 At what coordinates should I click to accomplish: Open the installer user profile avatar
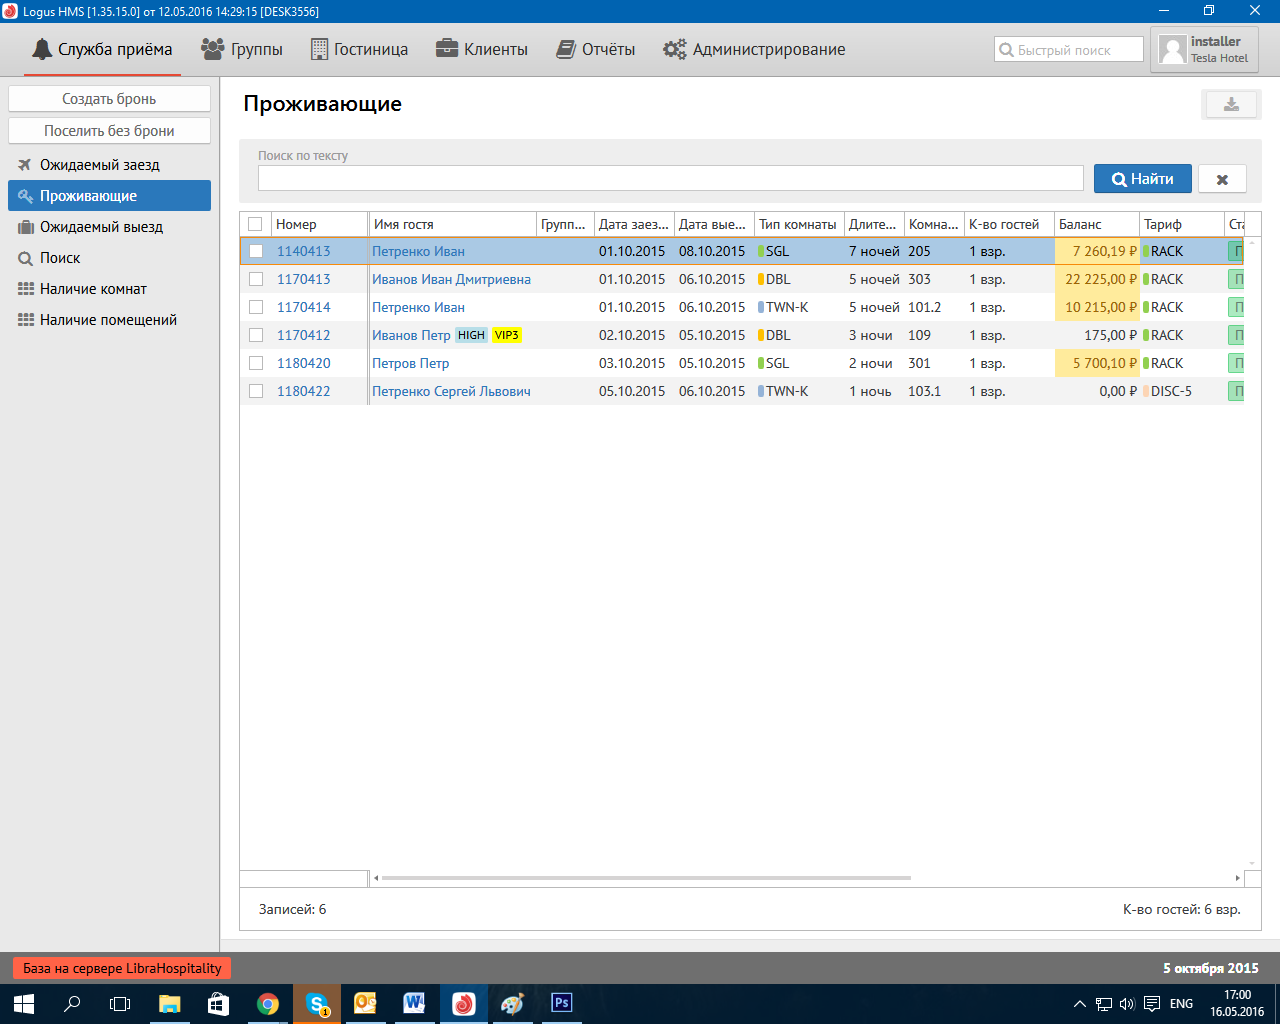pos(1172,50)
